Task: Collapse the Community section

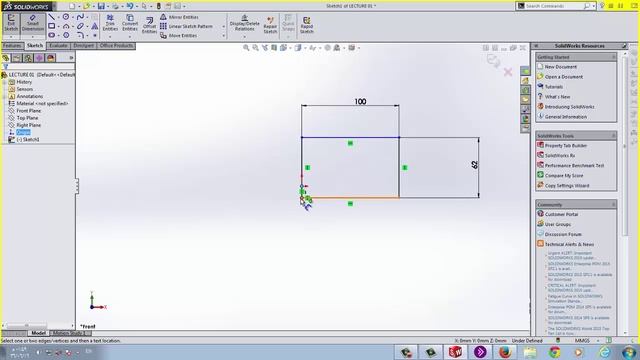Action: click(x=613, y=204)
